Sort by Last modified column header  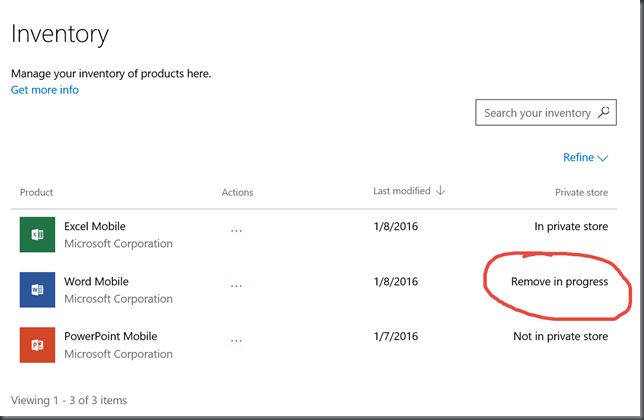pos(402,191)
